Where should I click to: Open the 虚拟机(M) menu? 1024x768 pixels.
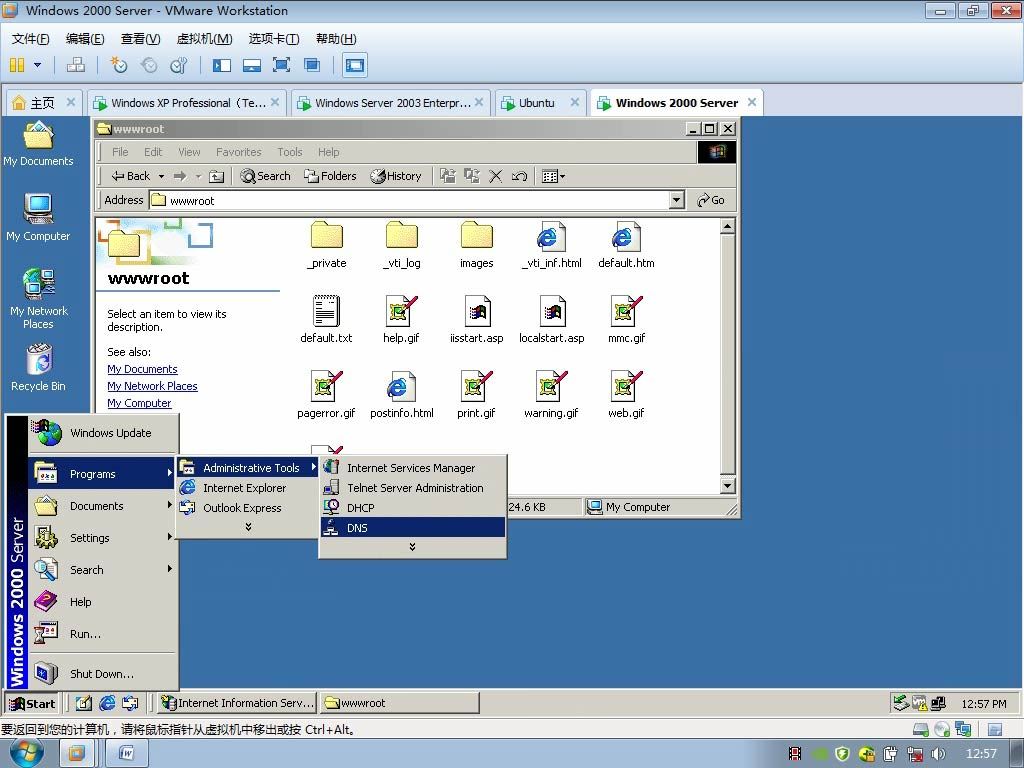204,39
